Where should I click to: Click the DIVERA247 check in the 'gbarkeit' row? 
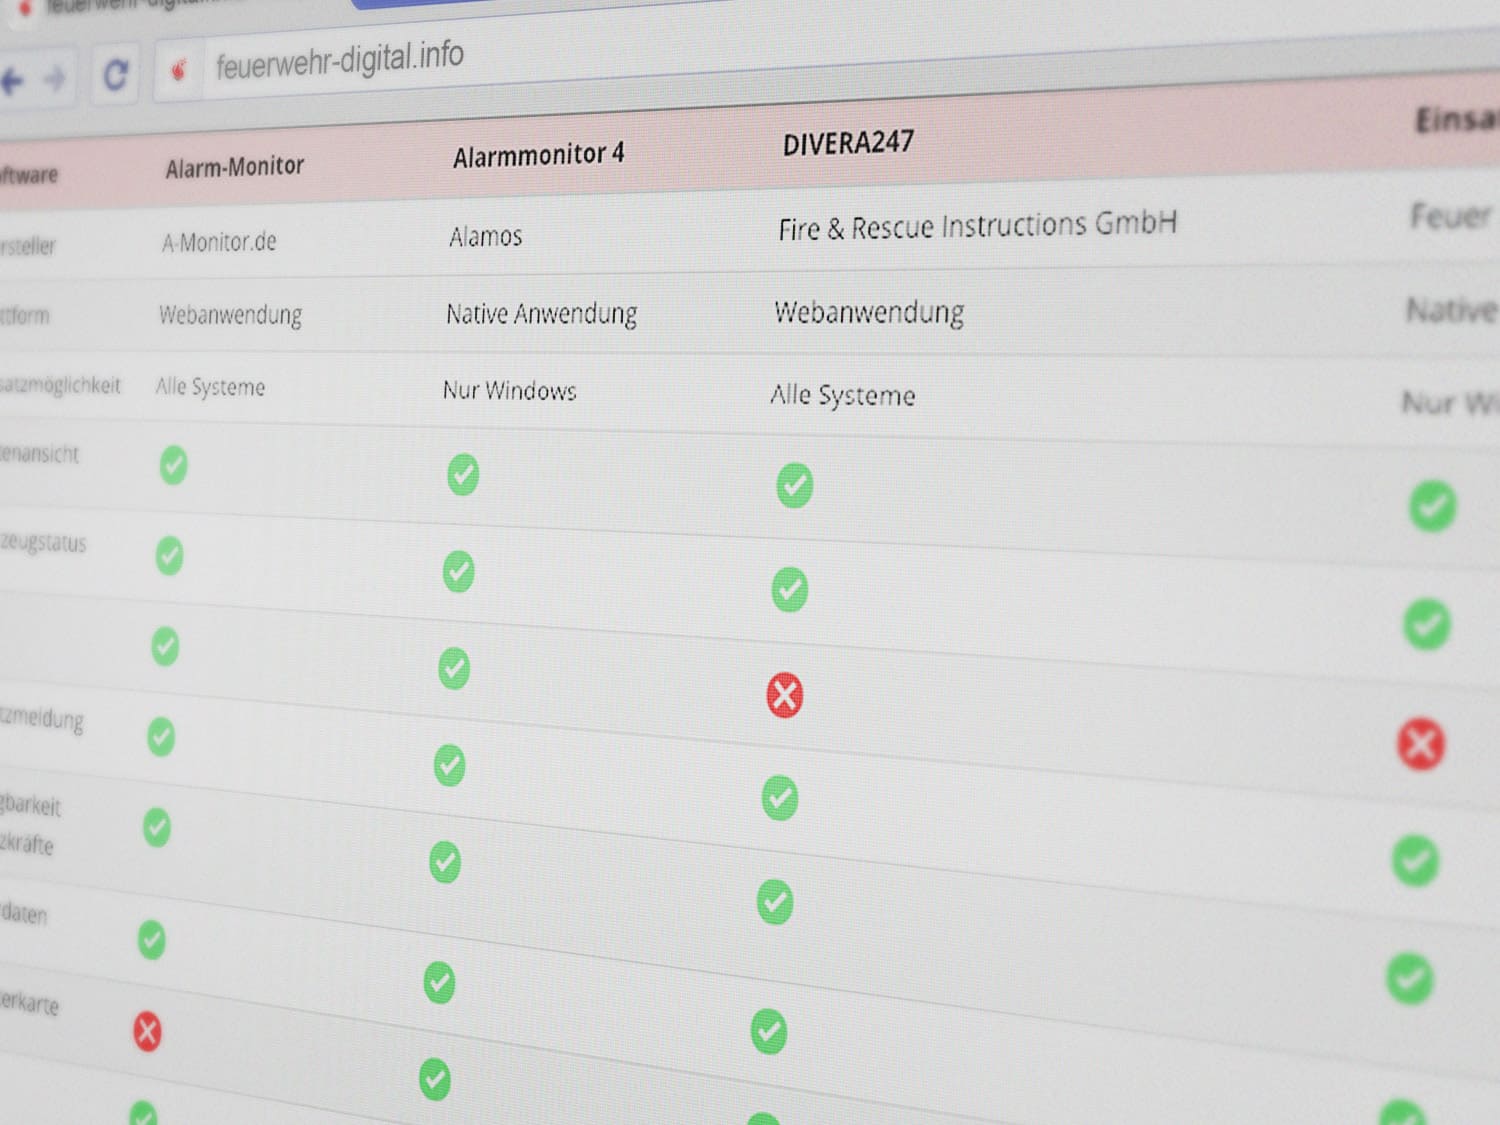775,902
